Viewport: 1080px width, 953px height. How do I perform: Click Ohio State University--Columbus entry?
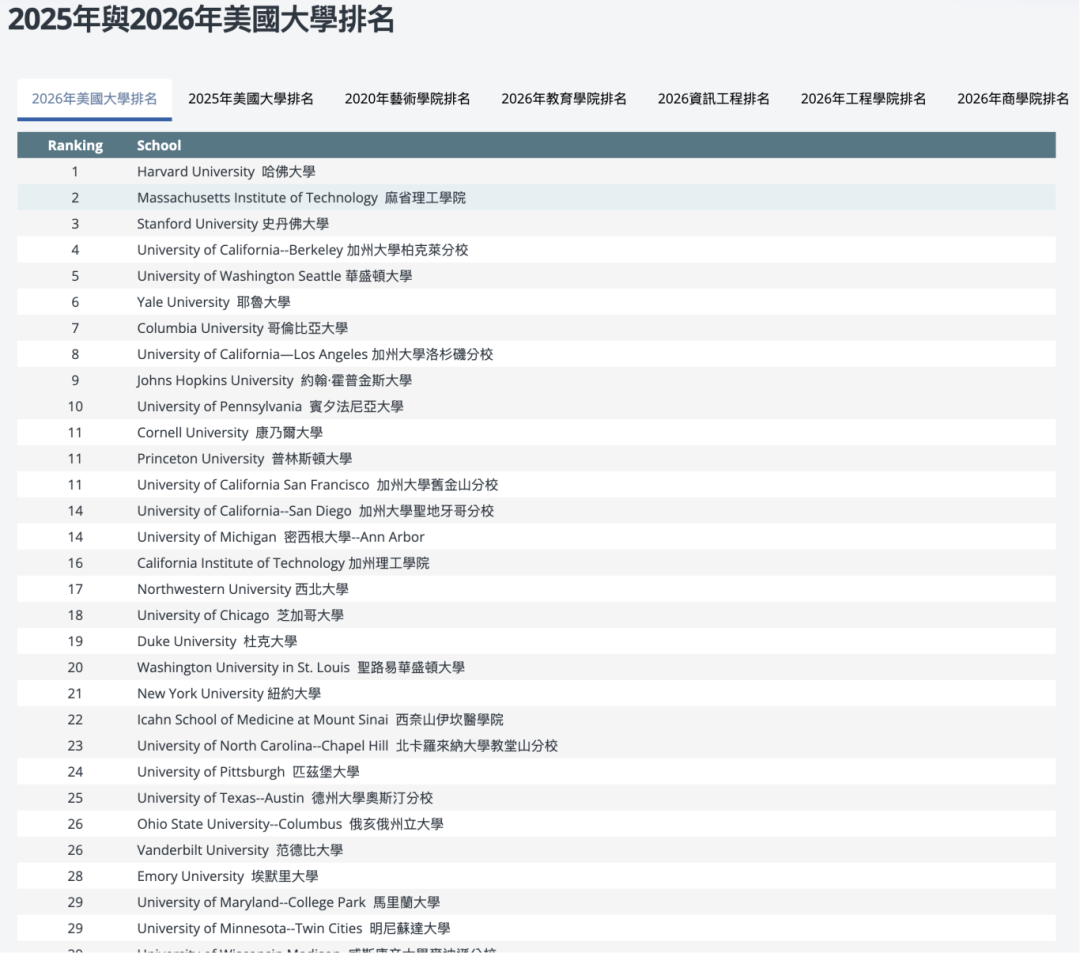(x=290, y=824)
